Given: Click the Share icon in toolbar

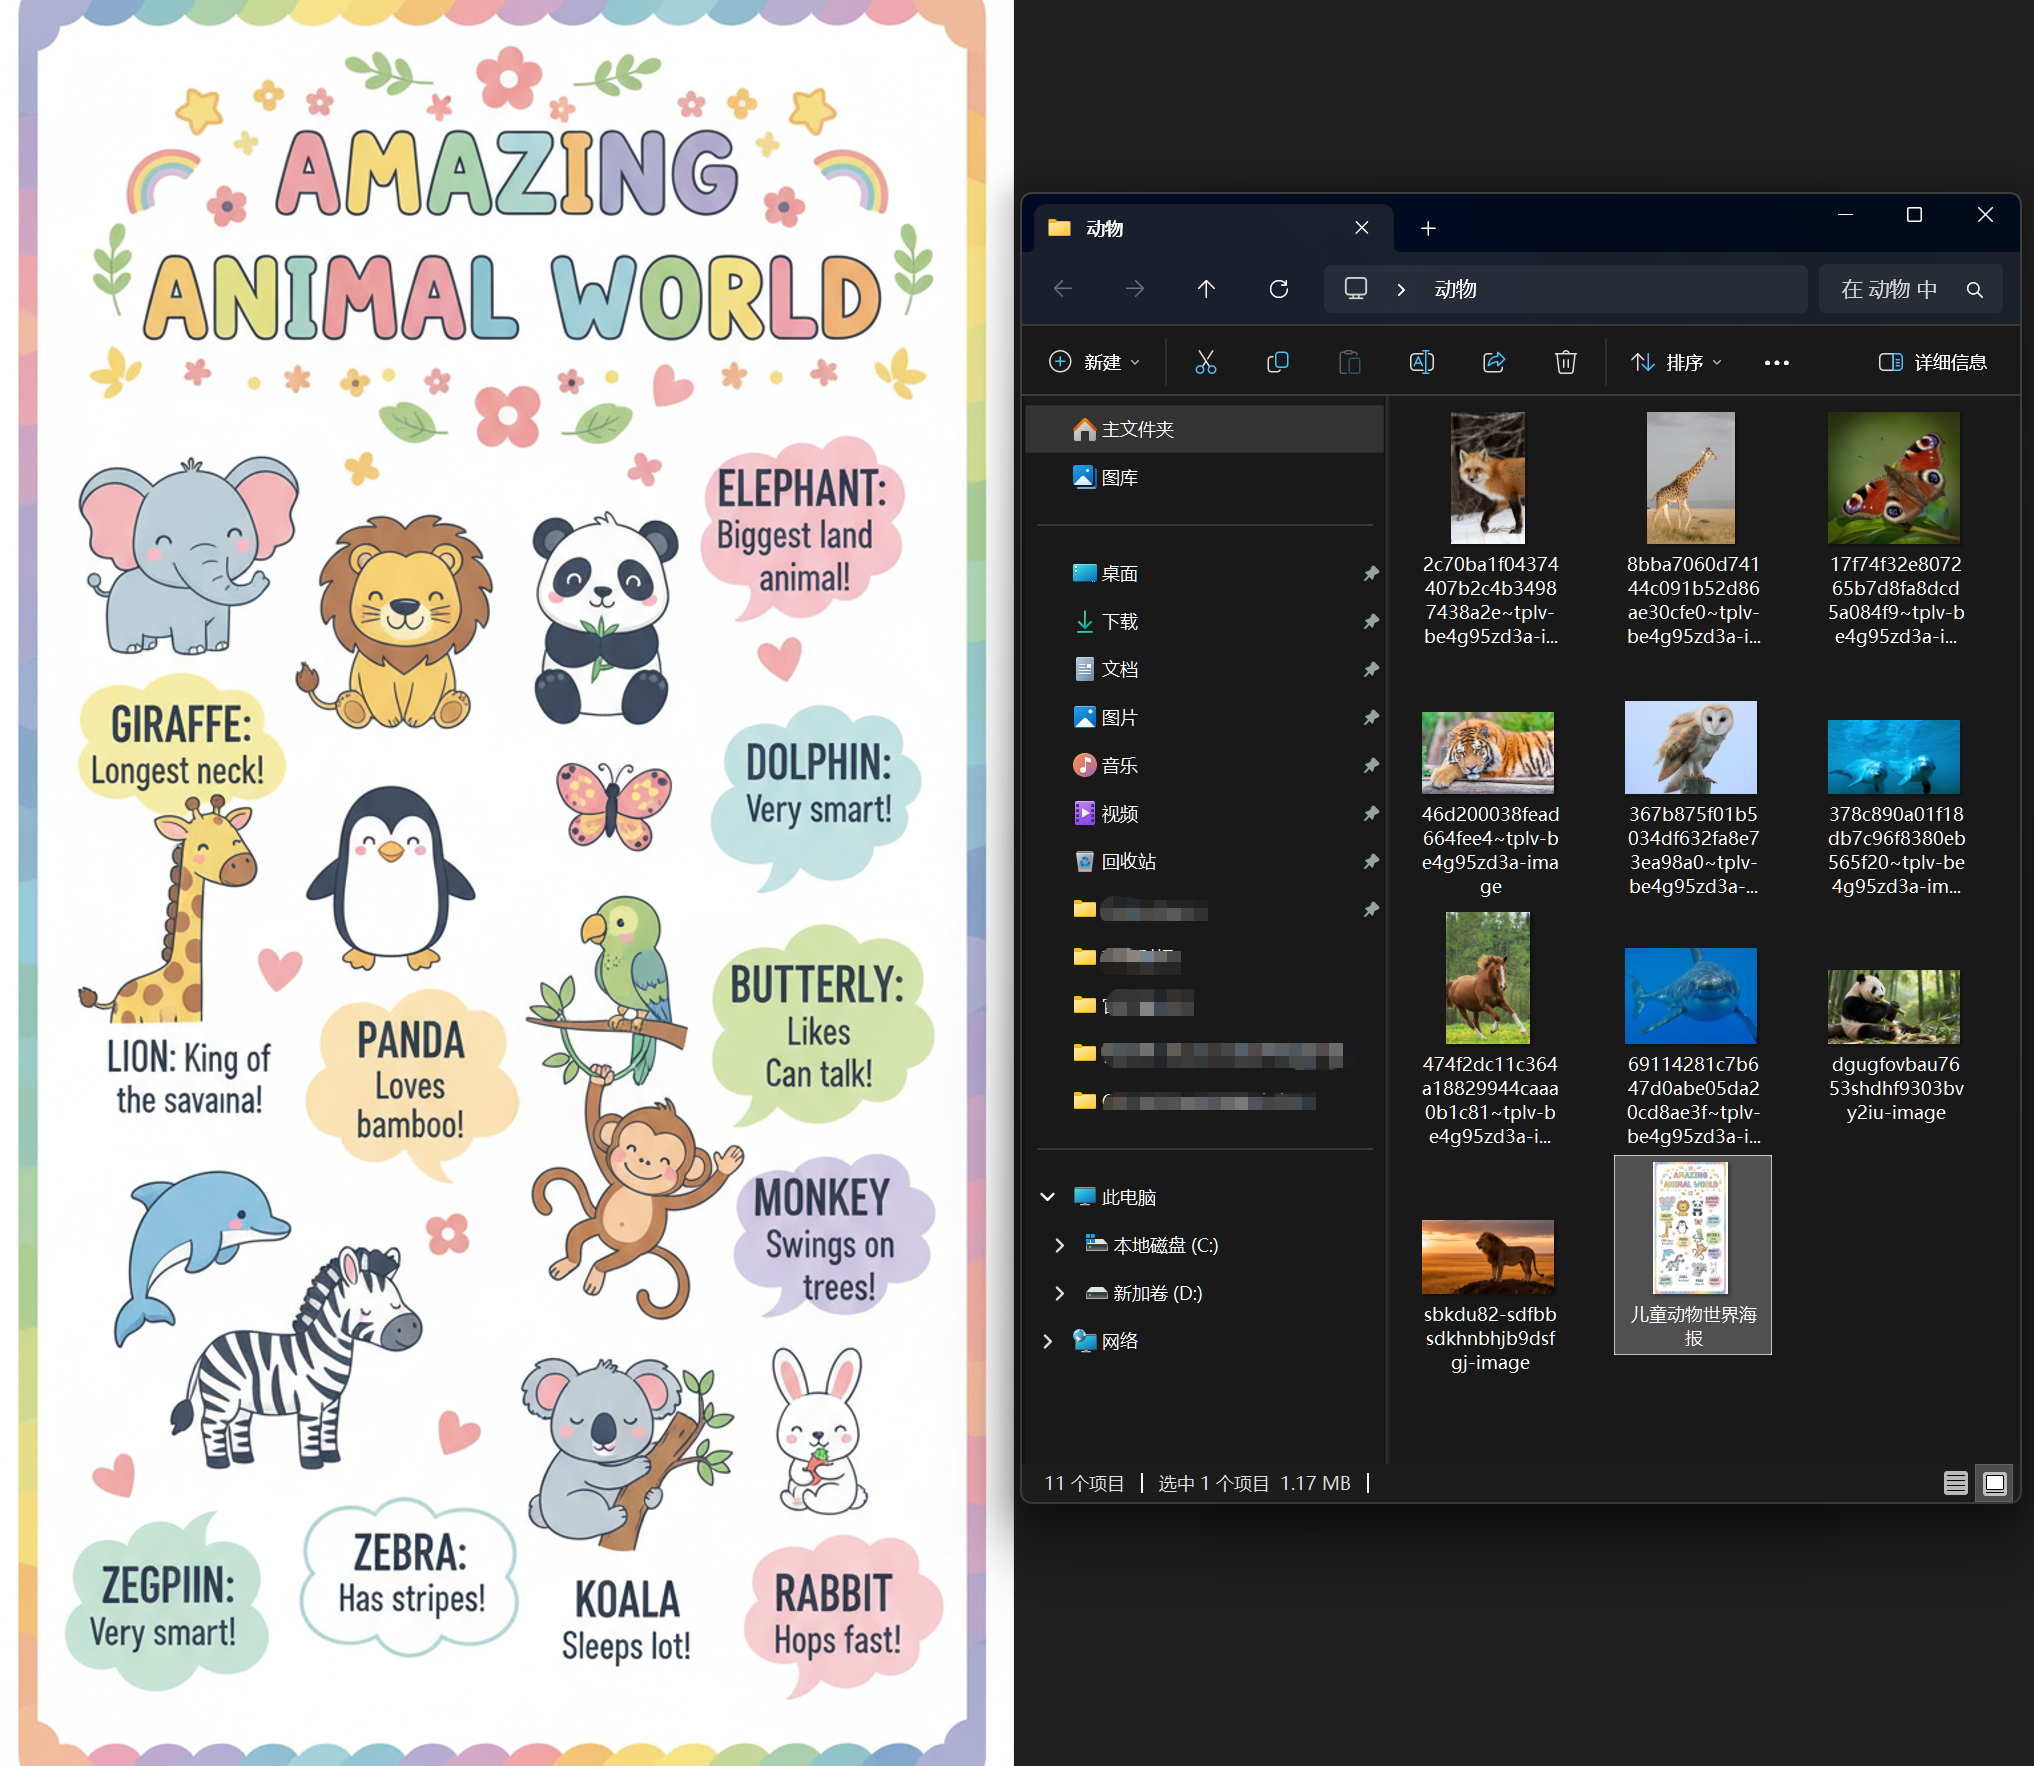Looking at the screenshot, I should [1494, 362].
